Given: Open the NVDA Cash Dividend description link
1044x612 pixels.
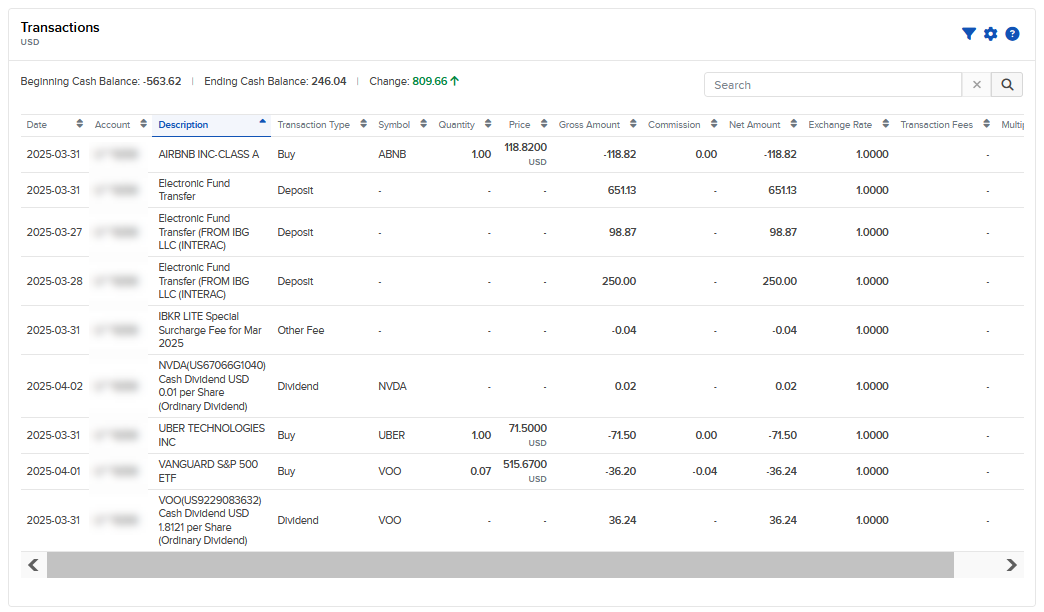Looking at the screenshot, I should coord(210,386).
